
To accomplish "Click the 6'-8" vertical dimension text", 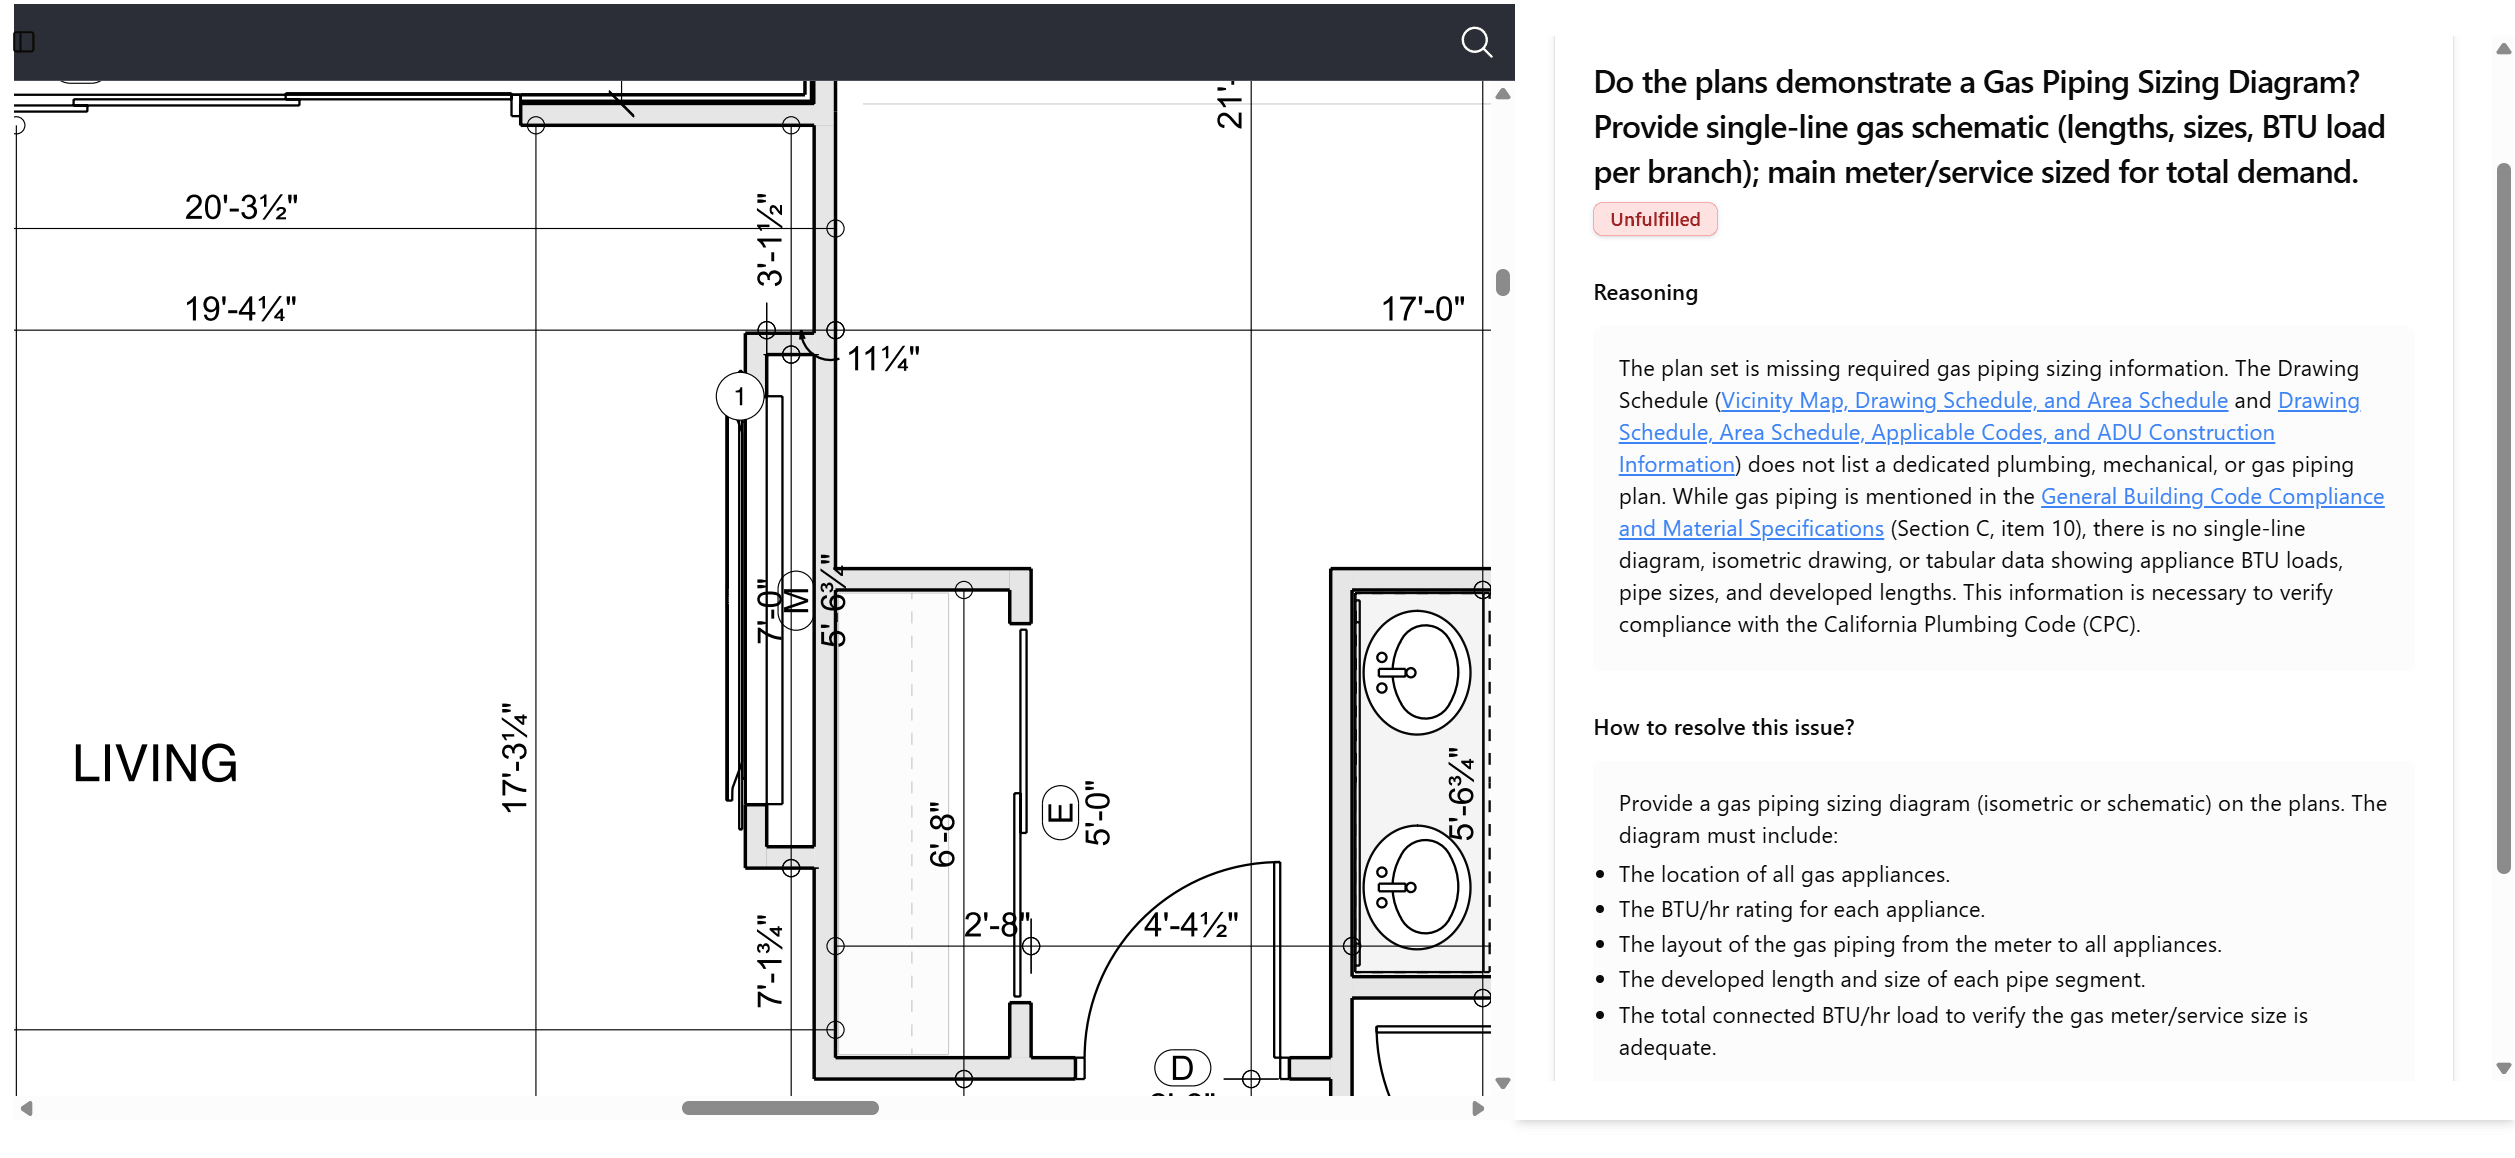I will (x=942, y=834).
